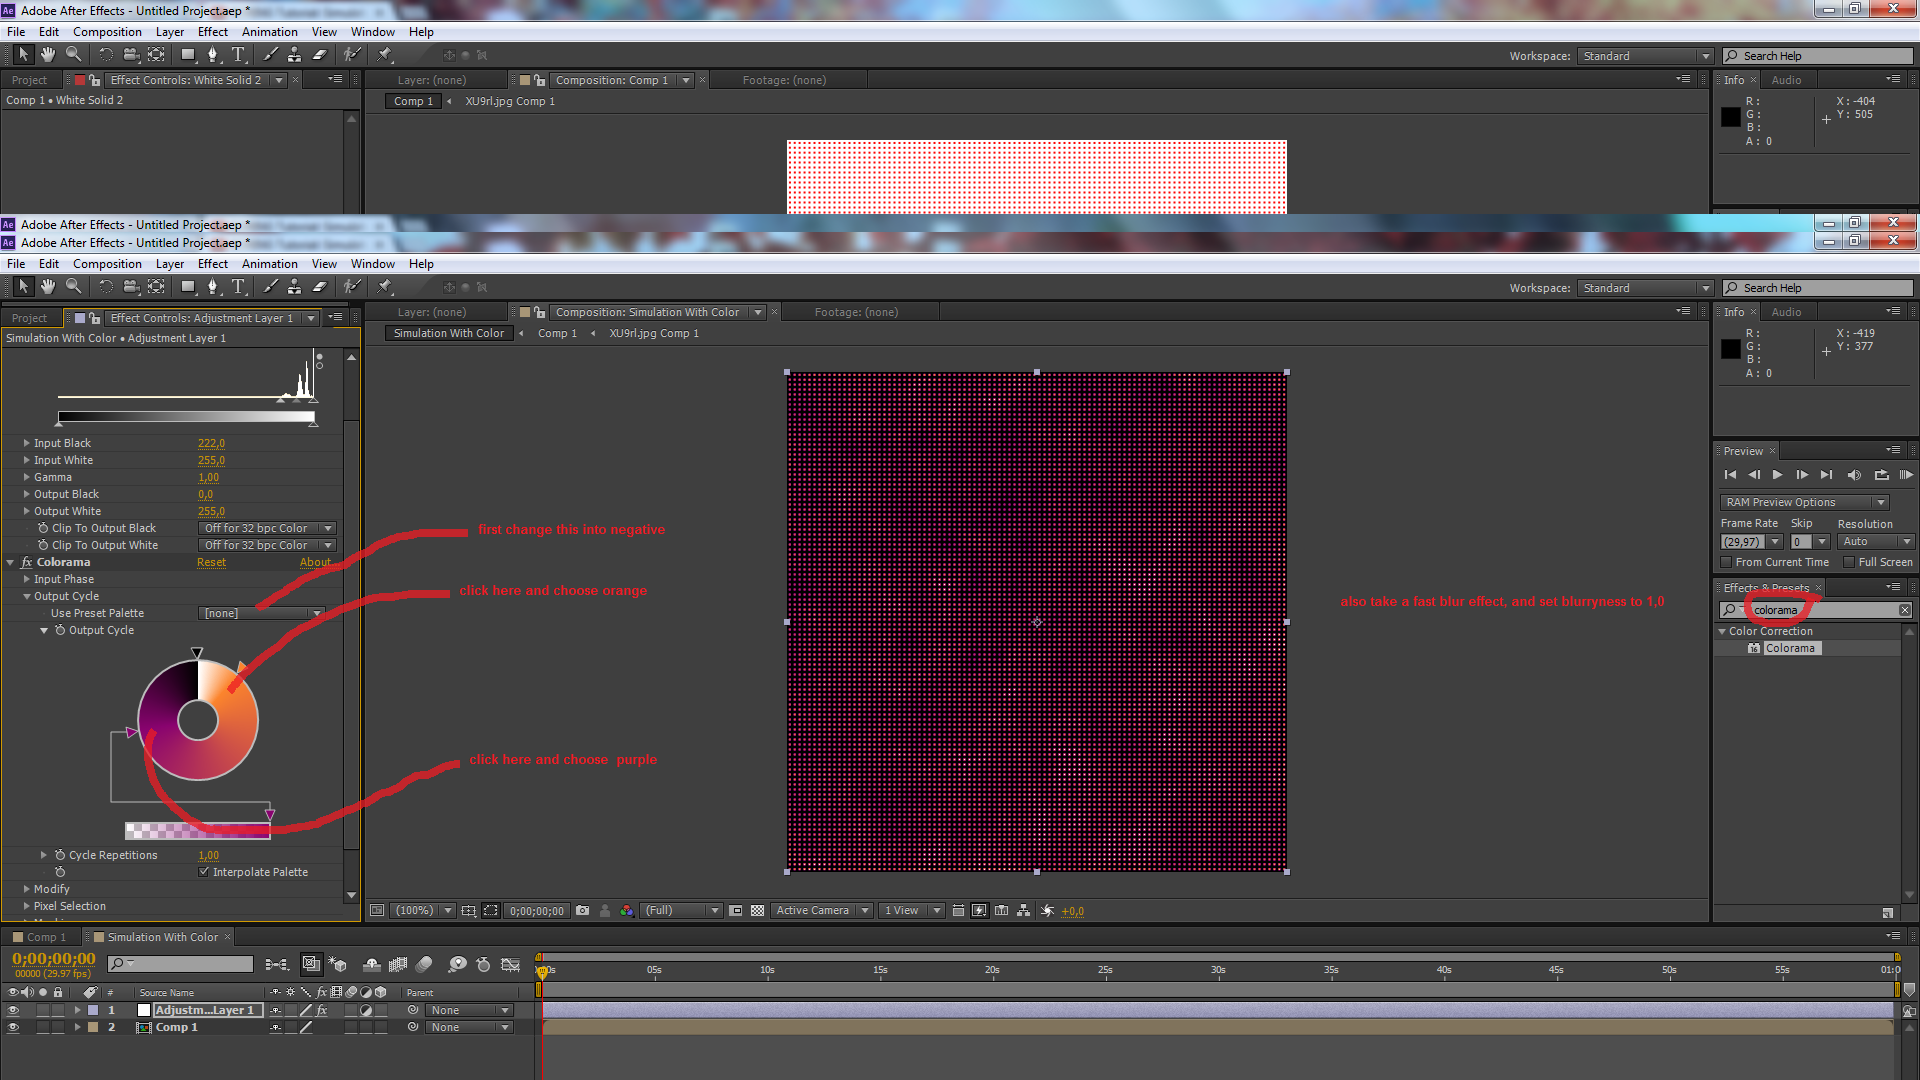Switch to the Audio panel tab in front window

(1786, 312)
